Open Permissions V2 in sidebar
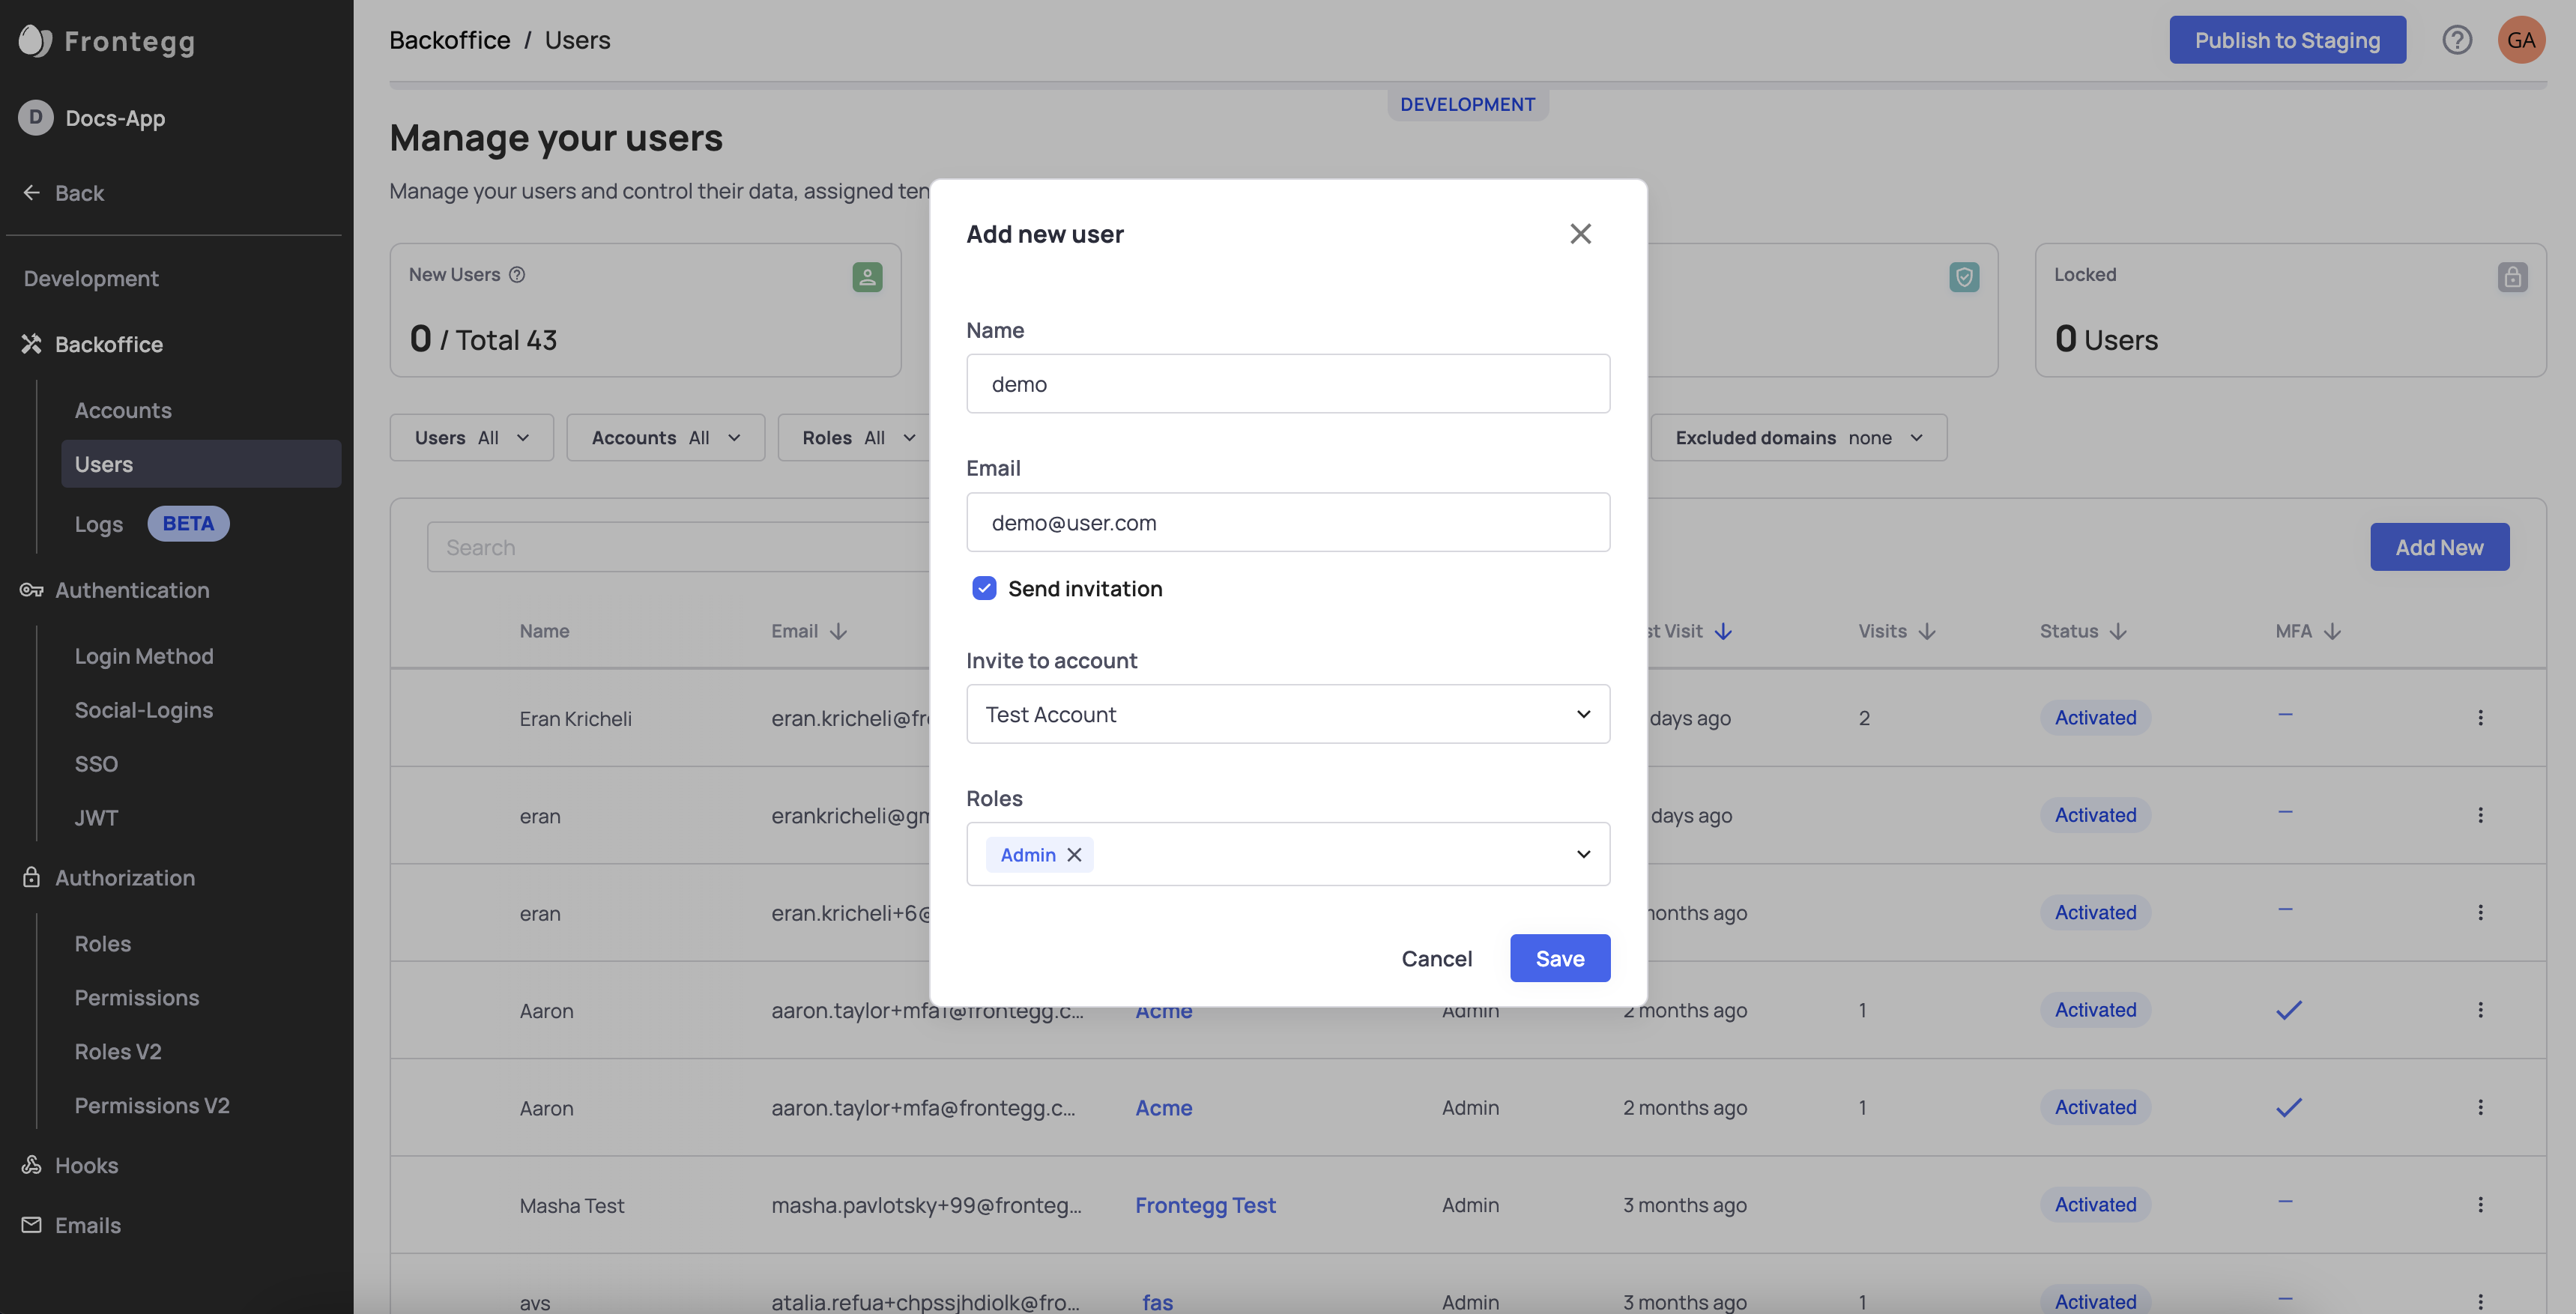The height and width of the screenshot is (1314, 2576). pyautogui.click(x=152, y=1106)
